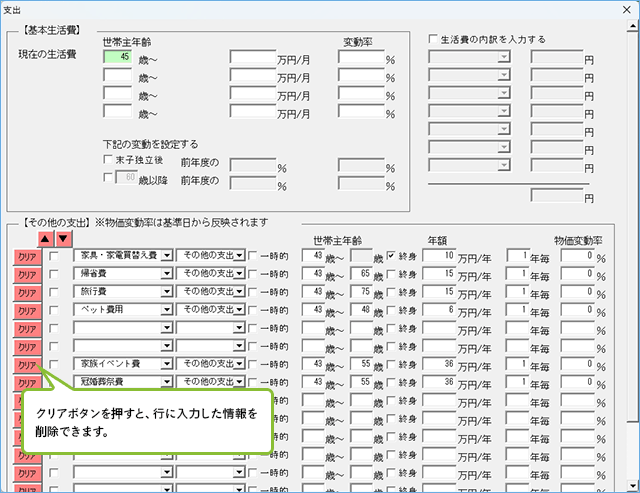Open その他の支出 category dropdown for 帰省費

[240, 273]
